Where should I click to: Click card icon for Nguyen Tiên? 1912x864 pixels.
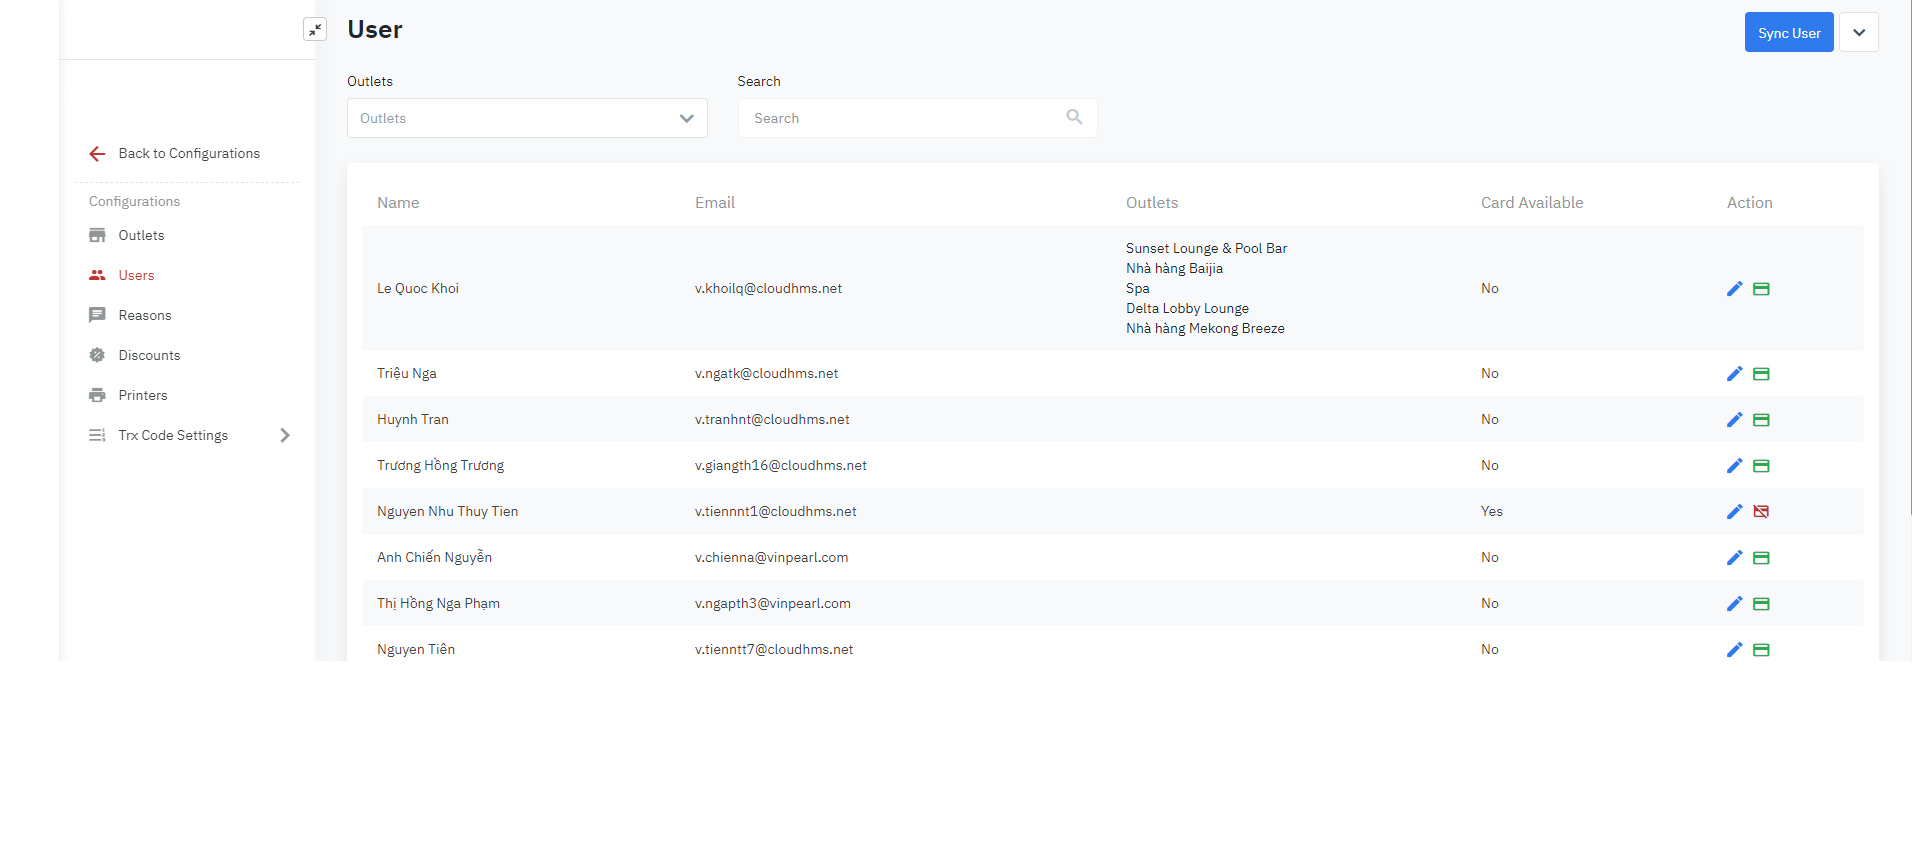[x=1761, y=650]
